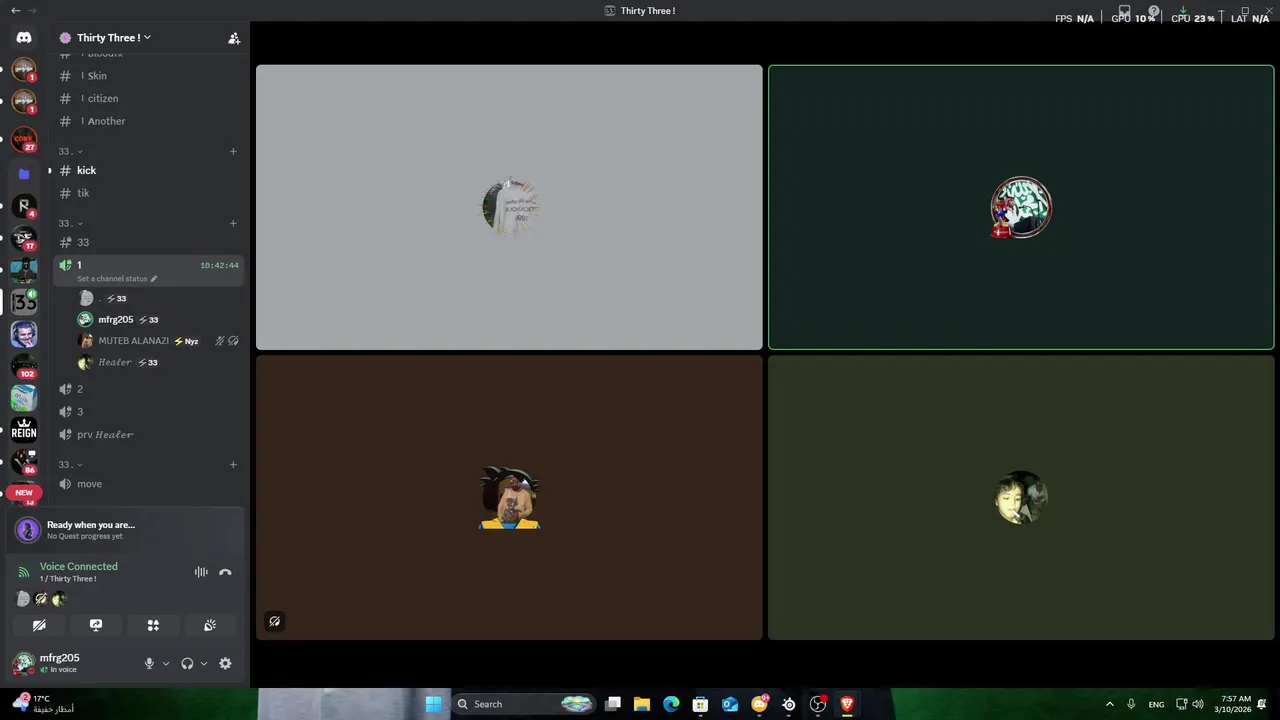Open server icon with badge 4

point(24,206)
